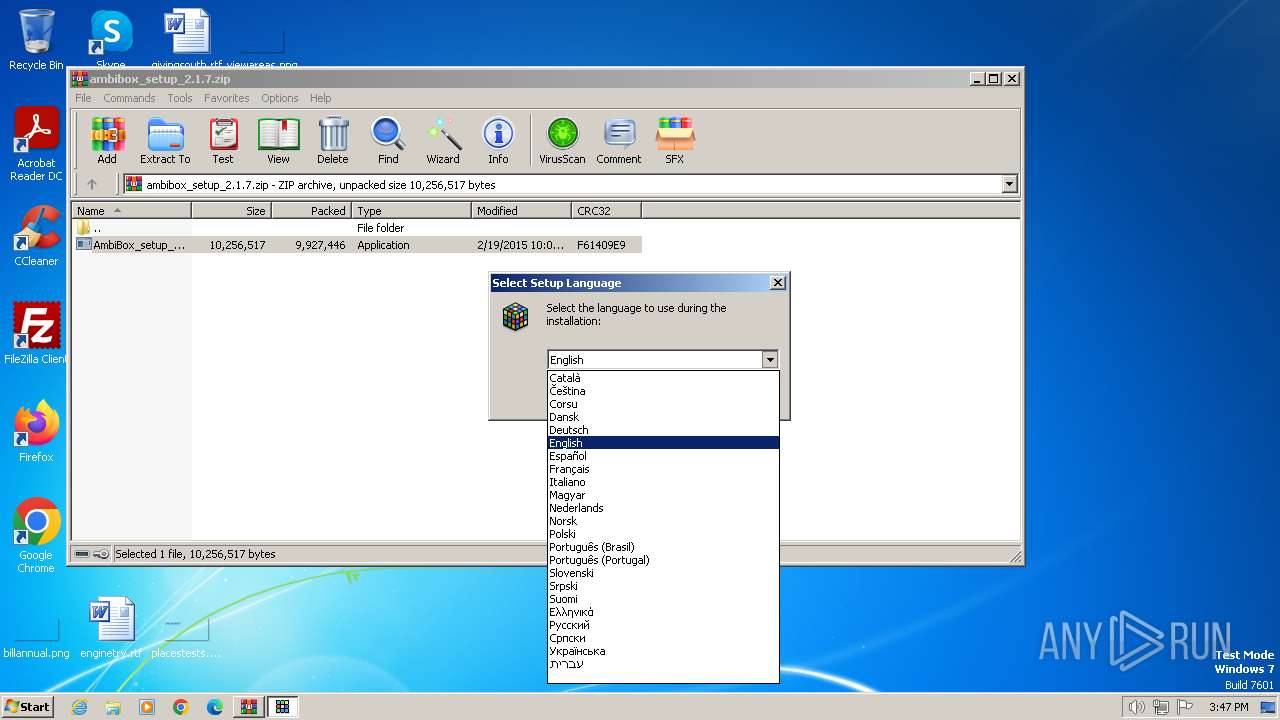The width and height of the screenshot is (1280, 720).
Task: Click the Windows Media Player taskbar icon
Action: point(147,707)
